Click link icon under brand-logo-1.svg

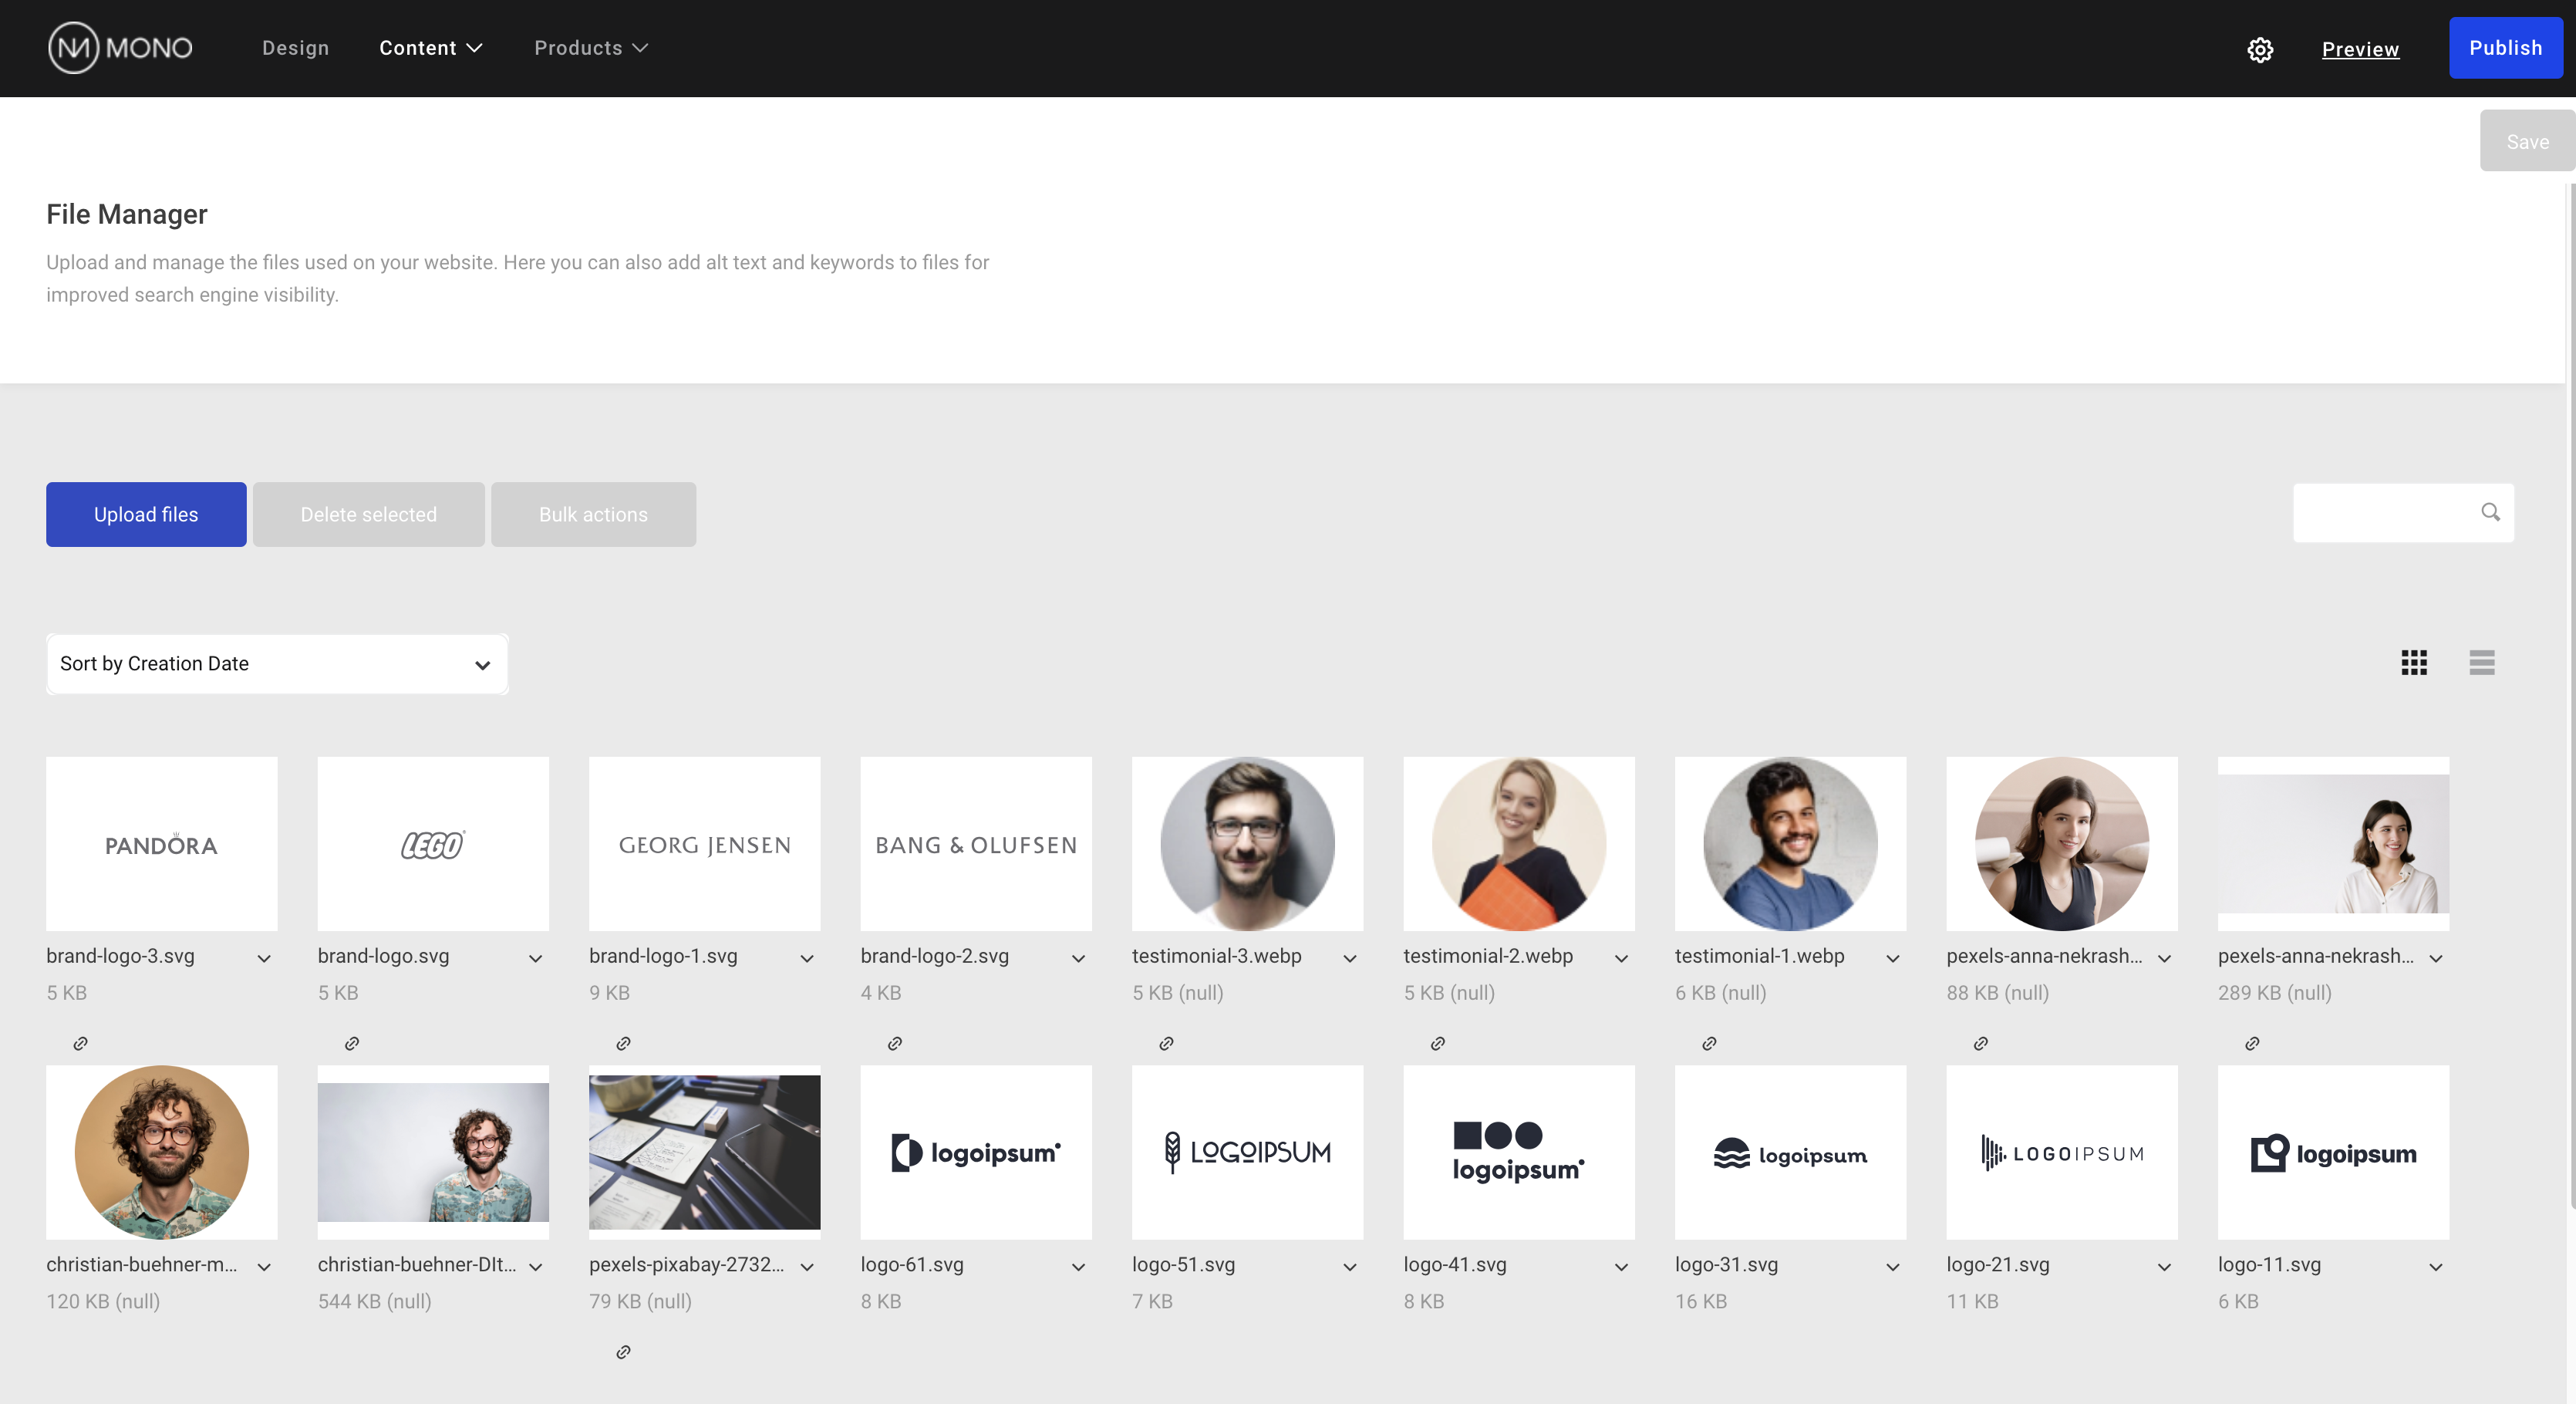pyautogui.click(x=623, y=1043)
